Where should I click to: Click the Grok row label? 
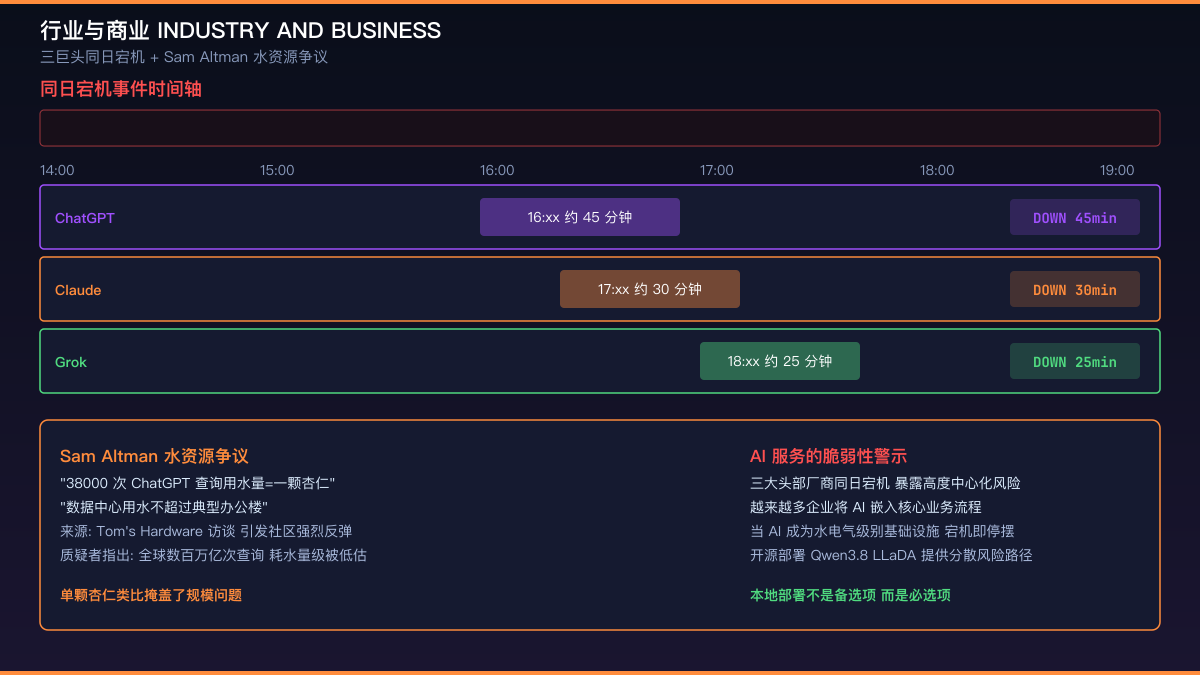71,362
